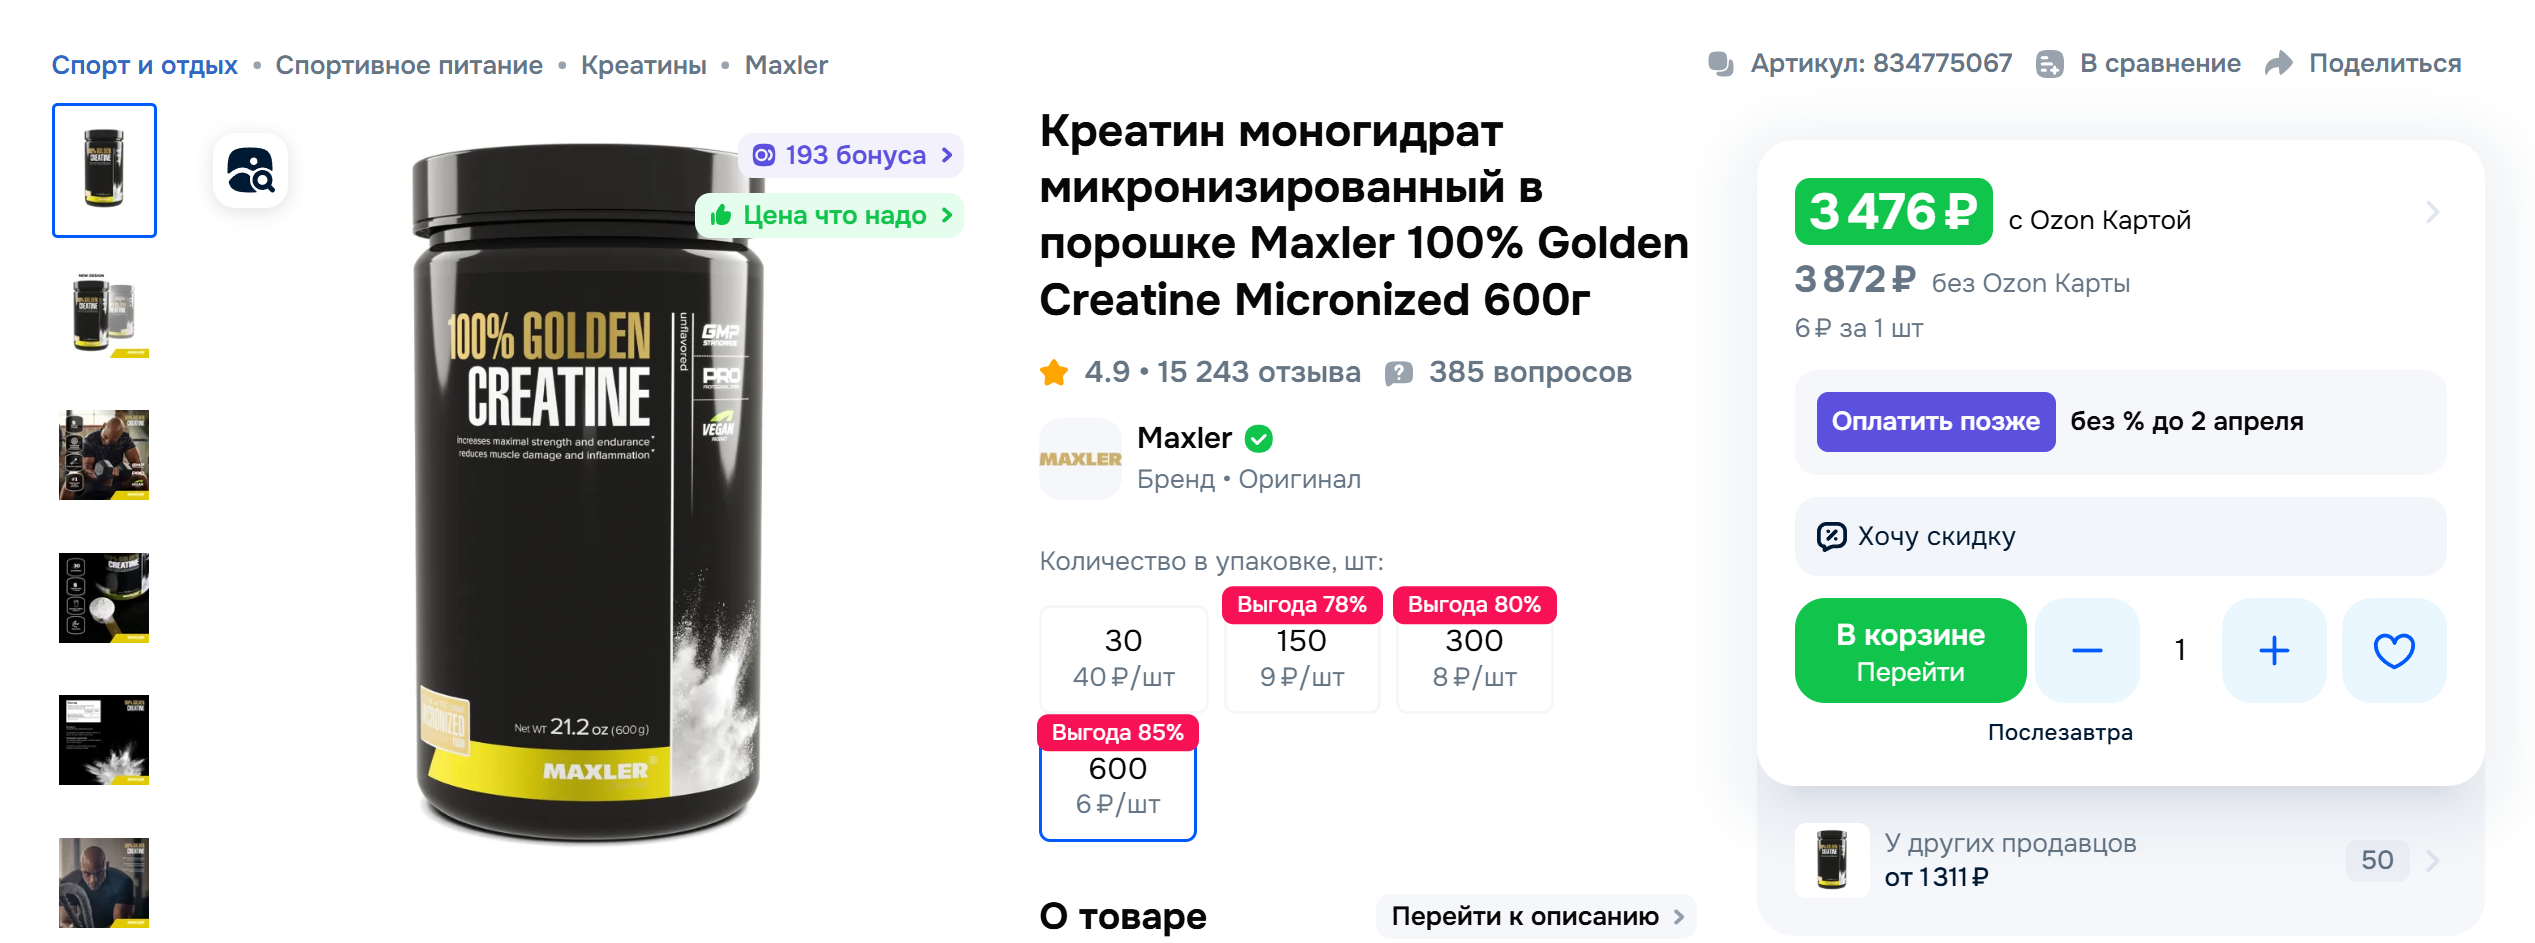Add product to favorites with heart icon
This screenshot has height=943, width=2535.
click(2393, 651)
